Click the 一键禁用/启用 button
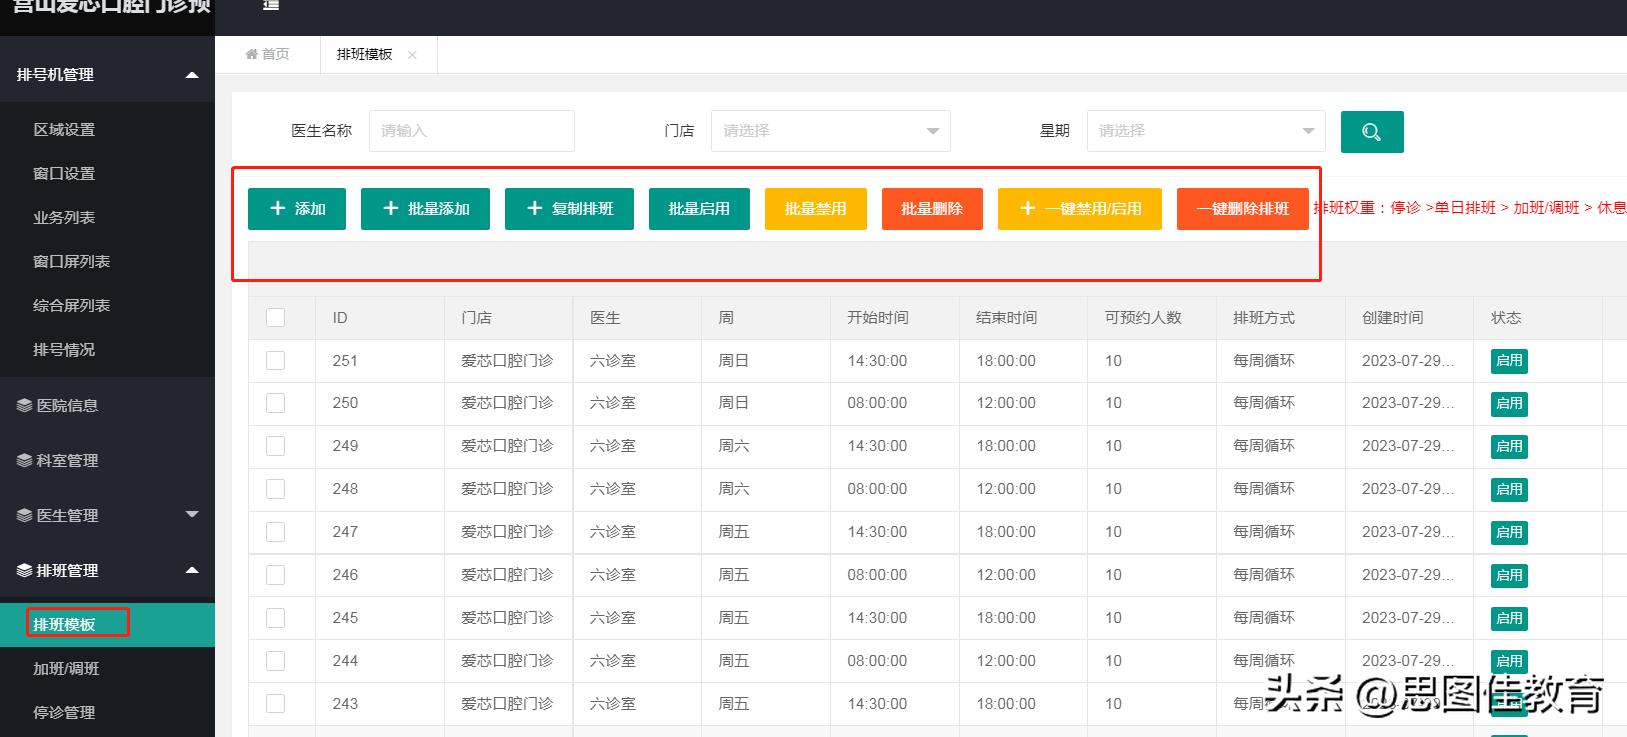Screen dimensions: 1627x737 click(1080, 209)
